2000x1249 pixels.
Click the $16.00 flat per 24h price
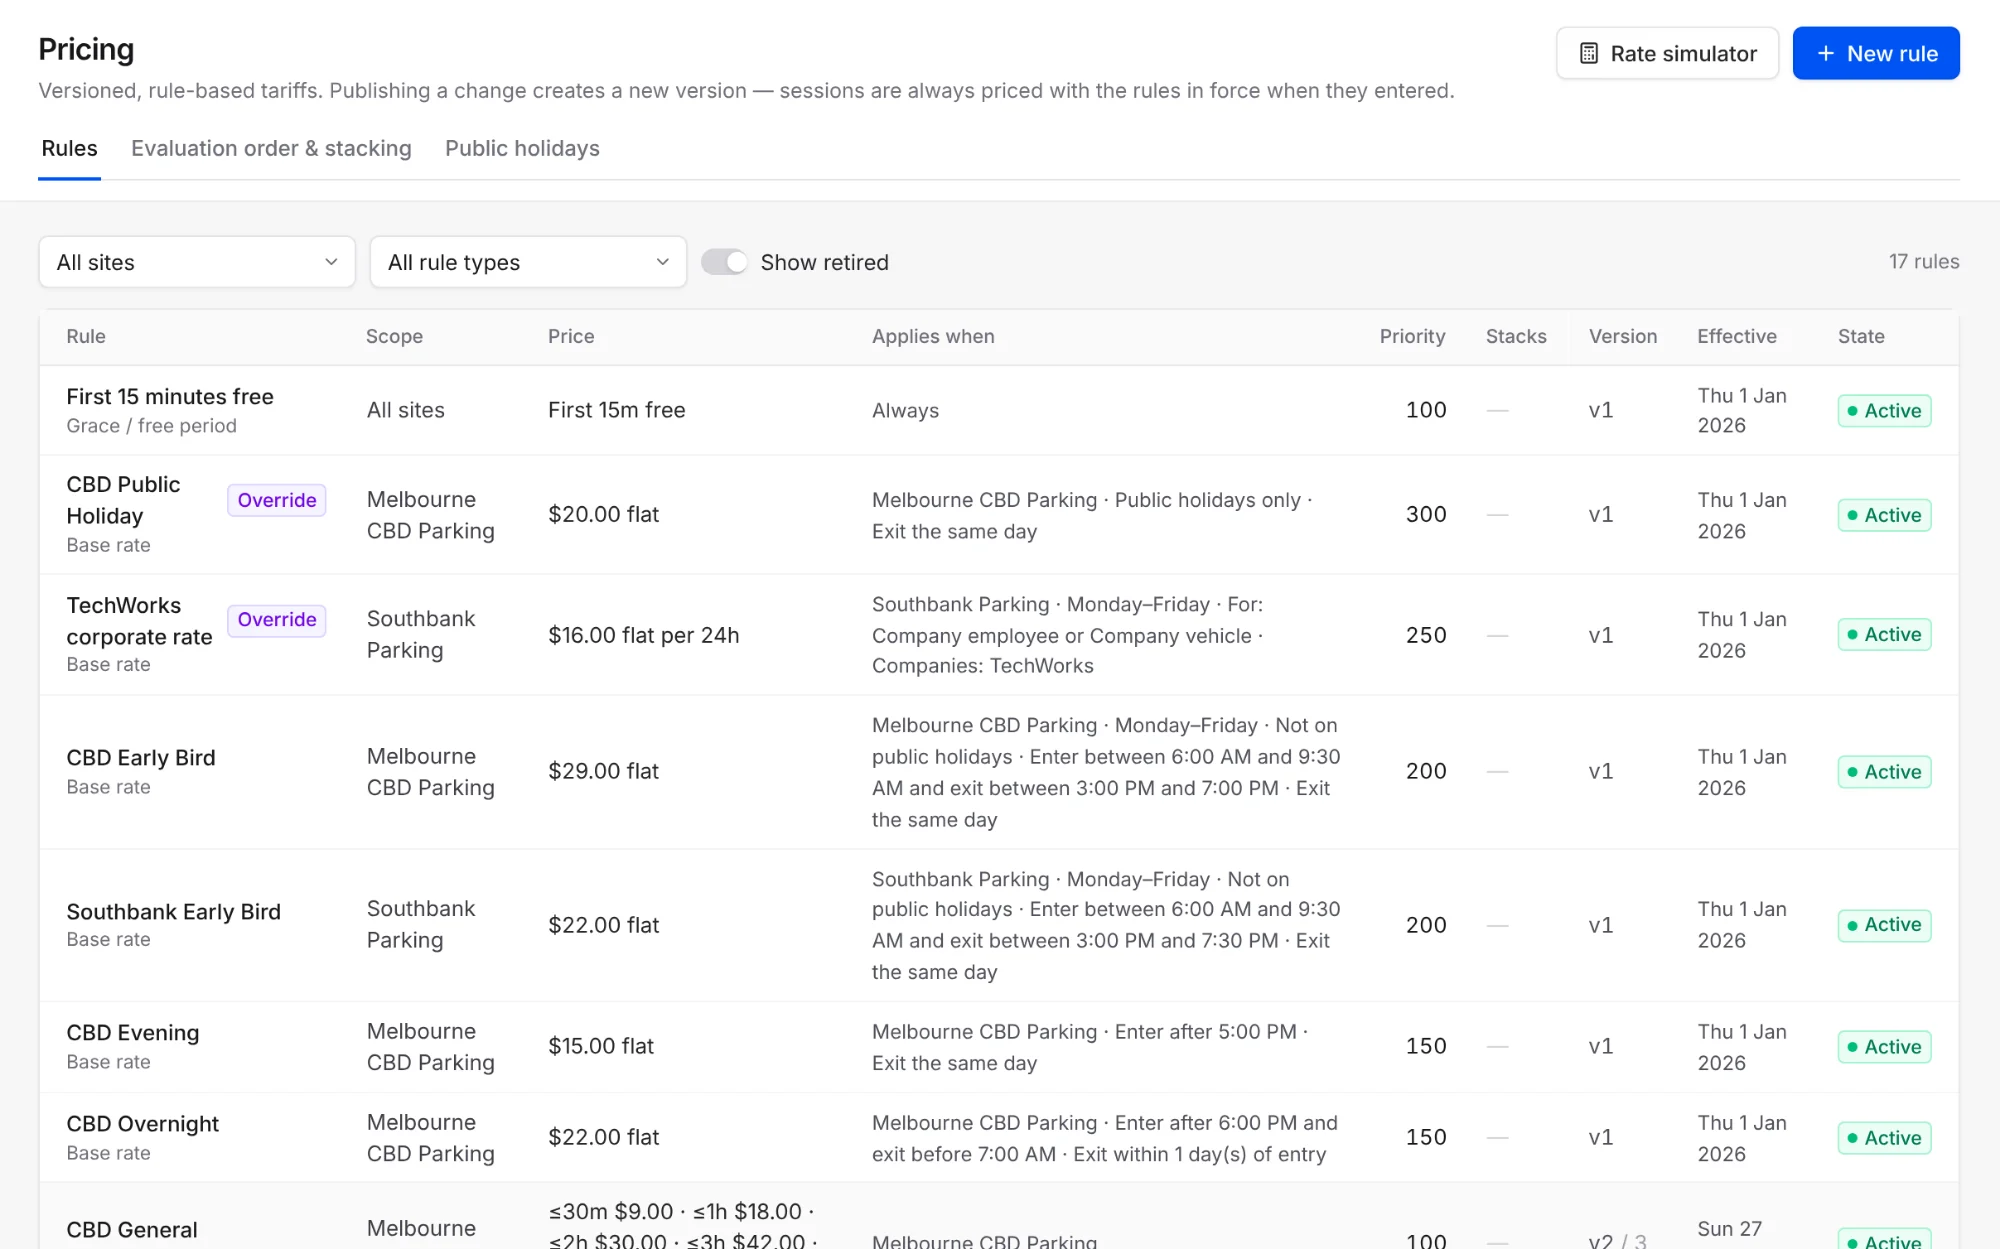[x=643, y=635]
